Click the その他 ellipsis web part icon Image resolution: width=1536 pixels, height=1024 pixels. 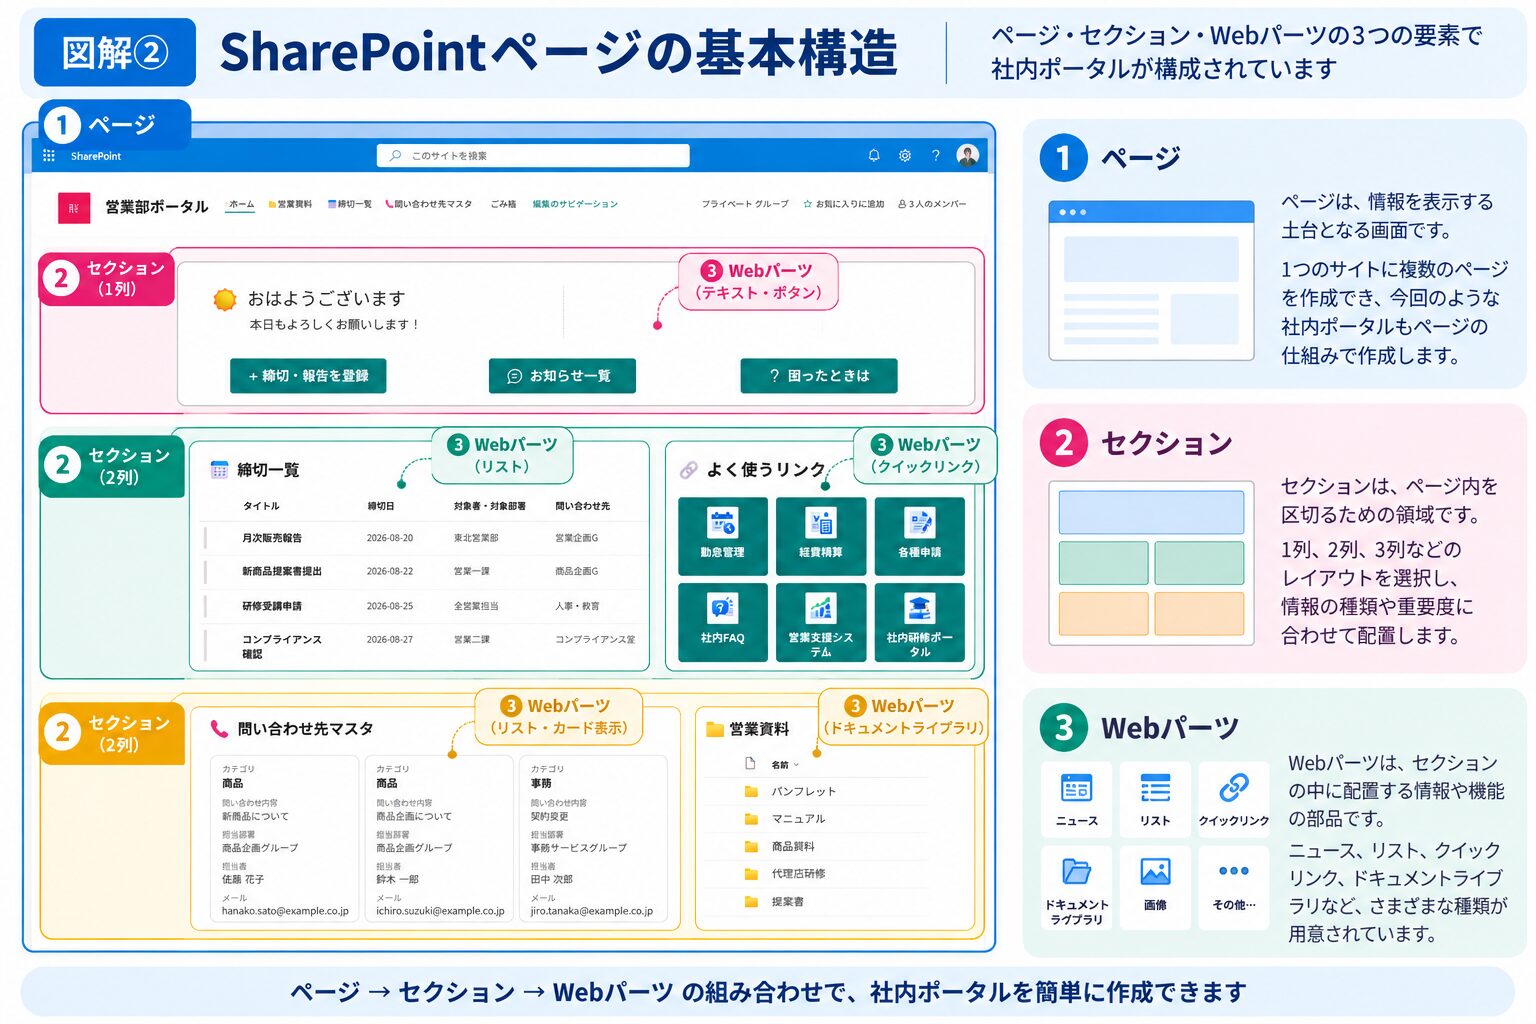pos(1234,871)
